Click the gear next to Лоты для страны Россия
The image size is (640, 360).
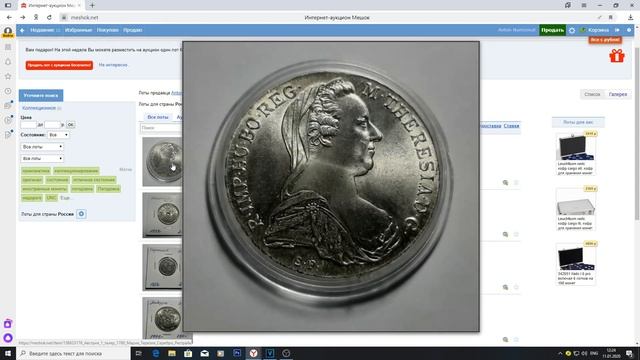[81, 214]
